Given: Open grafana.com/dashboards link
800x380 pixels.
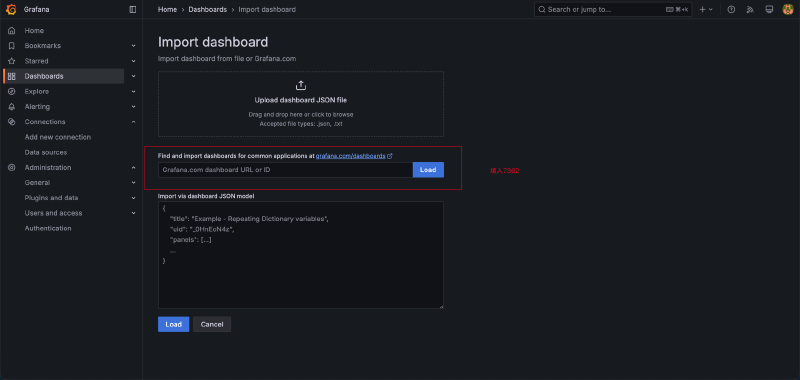Looking at the screenshot, I should (351, 156).
